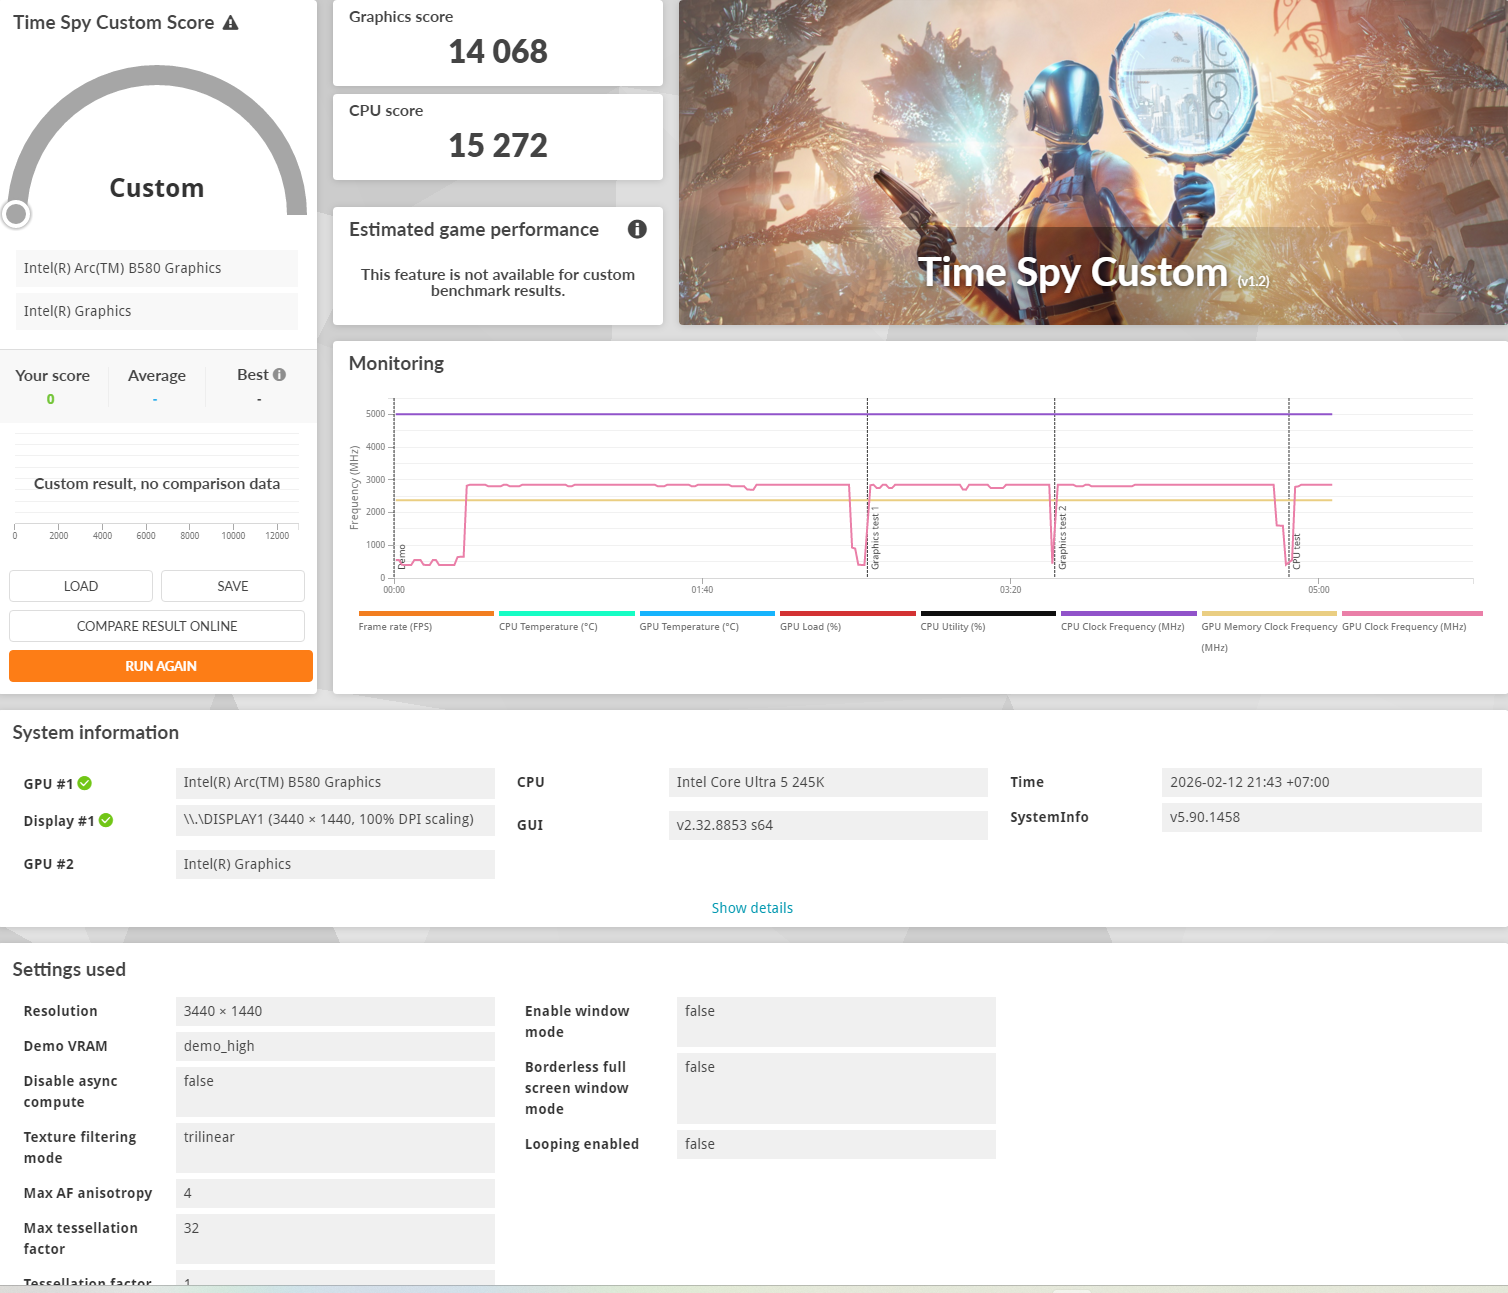Viewport: 1508px width, 1293px height.
Task: Start the benchmark with RUN AGAIN
Action: coord(161,666)
